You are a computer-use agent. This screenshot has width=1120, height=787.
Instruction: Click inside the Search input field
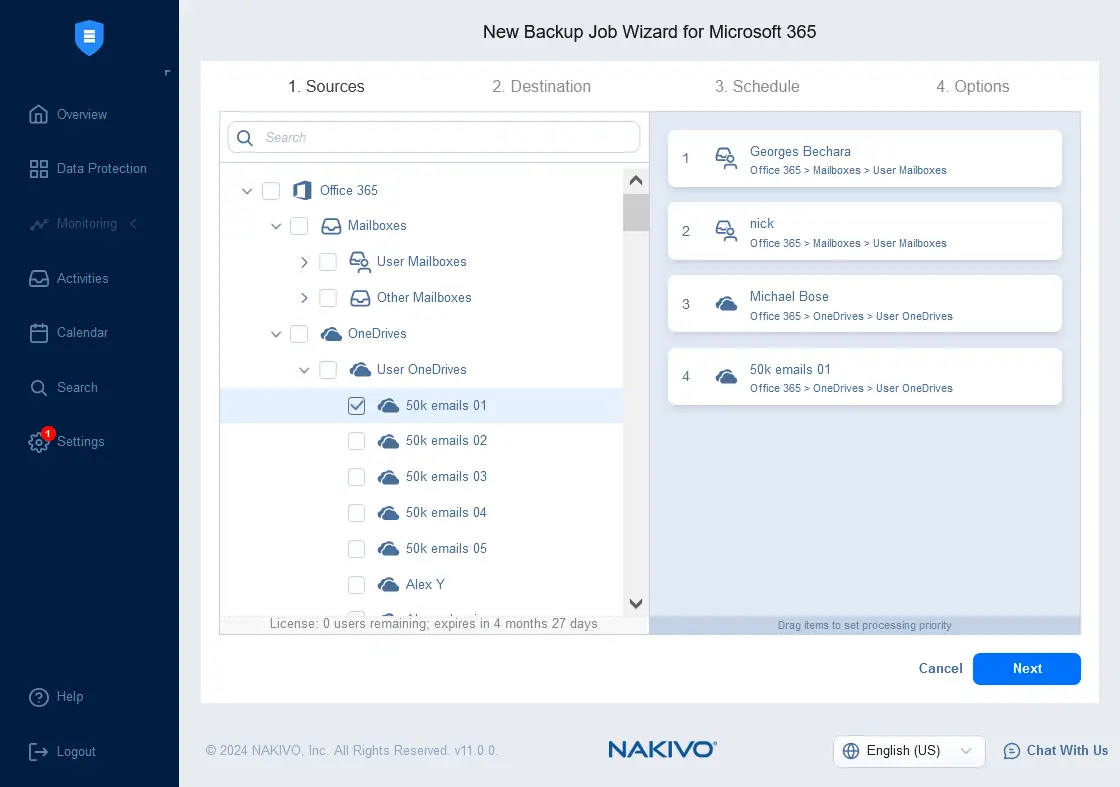click(434, 137)
